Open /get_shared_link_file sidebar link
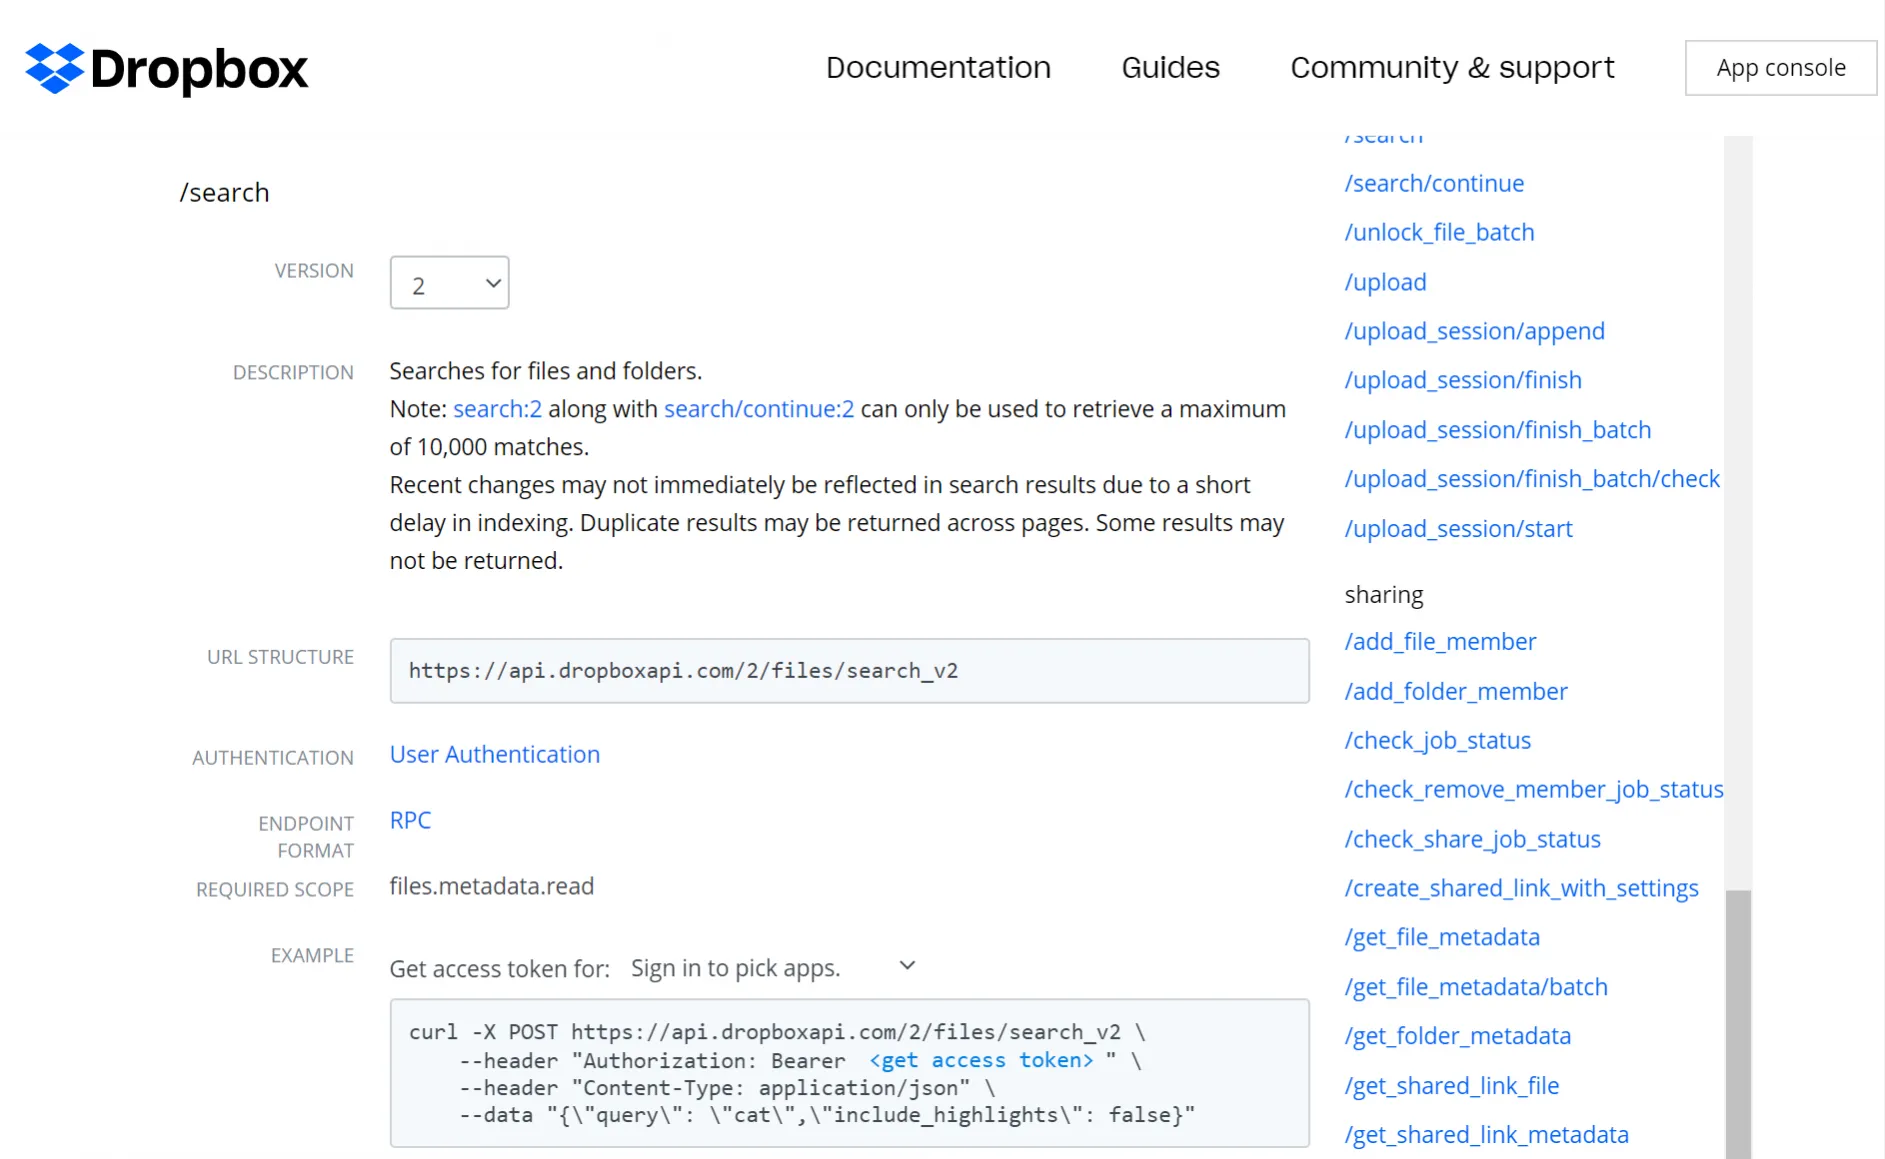Screen dimensions: 1885x1159 click(1451, 1085)
